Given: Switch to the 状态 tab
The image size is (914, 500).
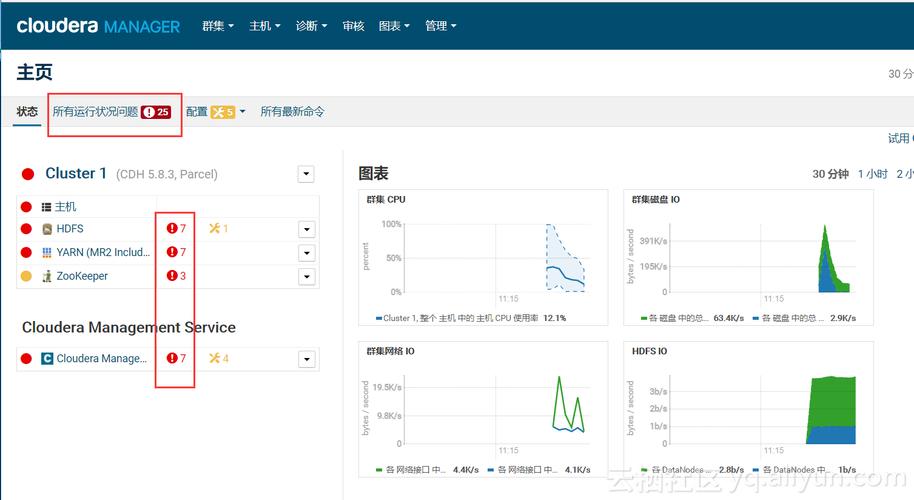Looking at the screenshot, I should coord(27,111).
